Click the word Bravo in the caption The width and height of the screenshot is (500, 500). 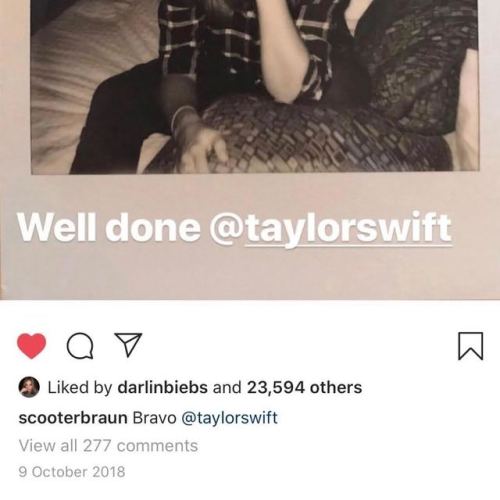[155, 418]
